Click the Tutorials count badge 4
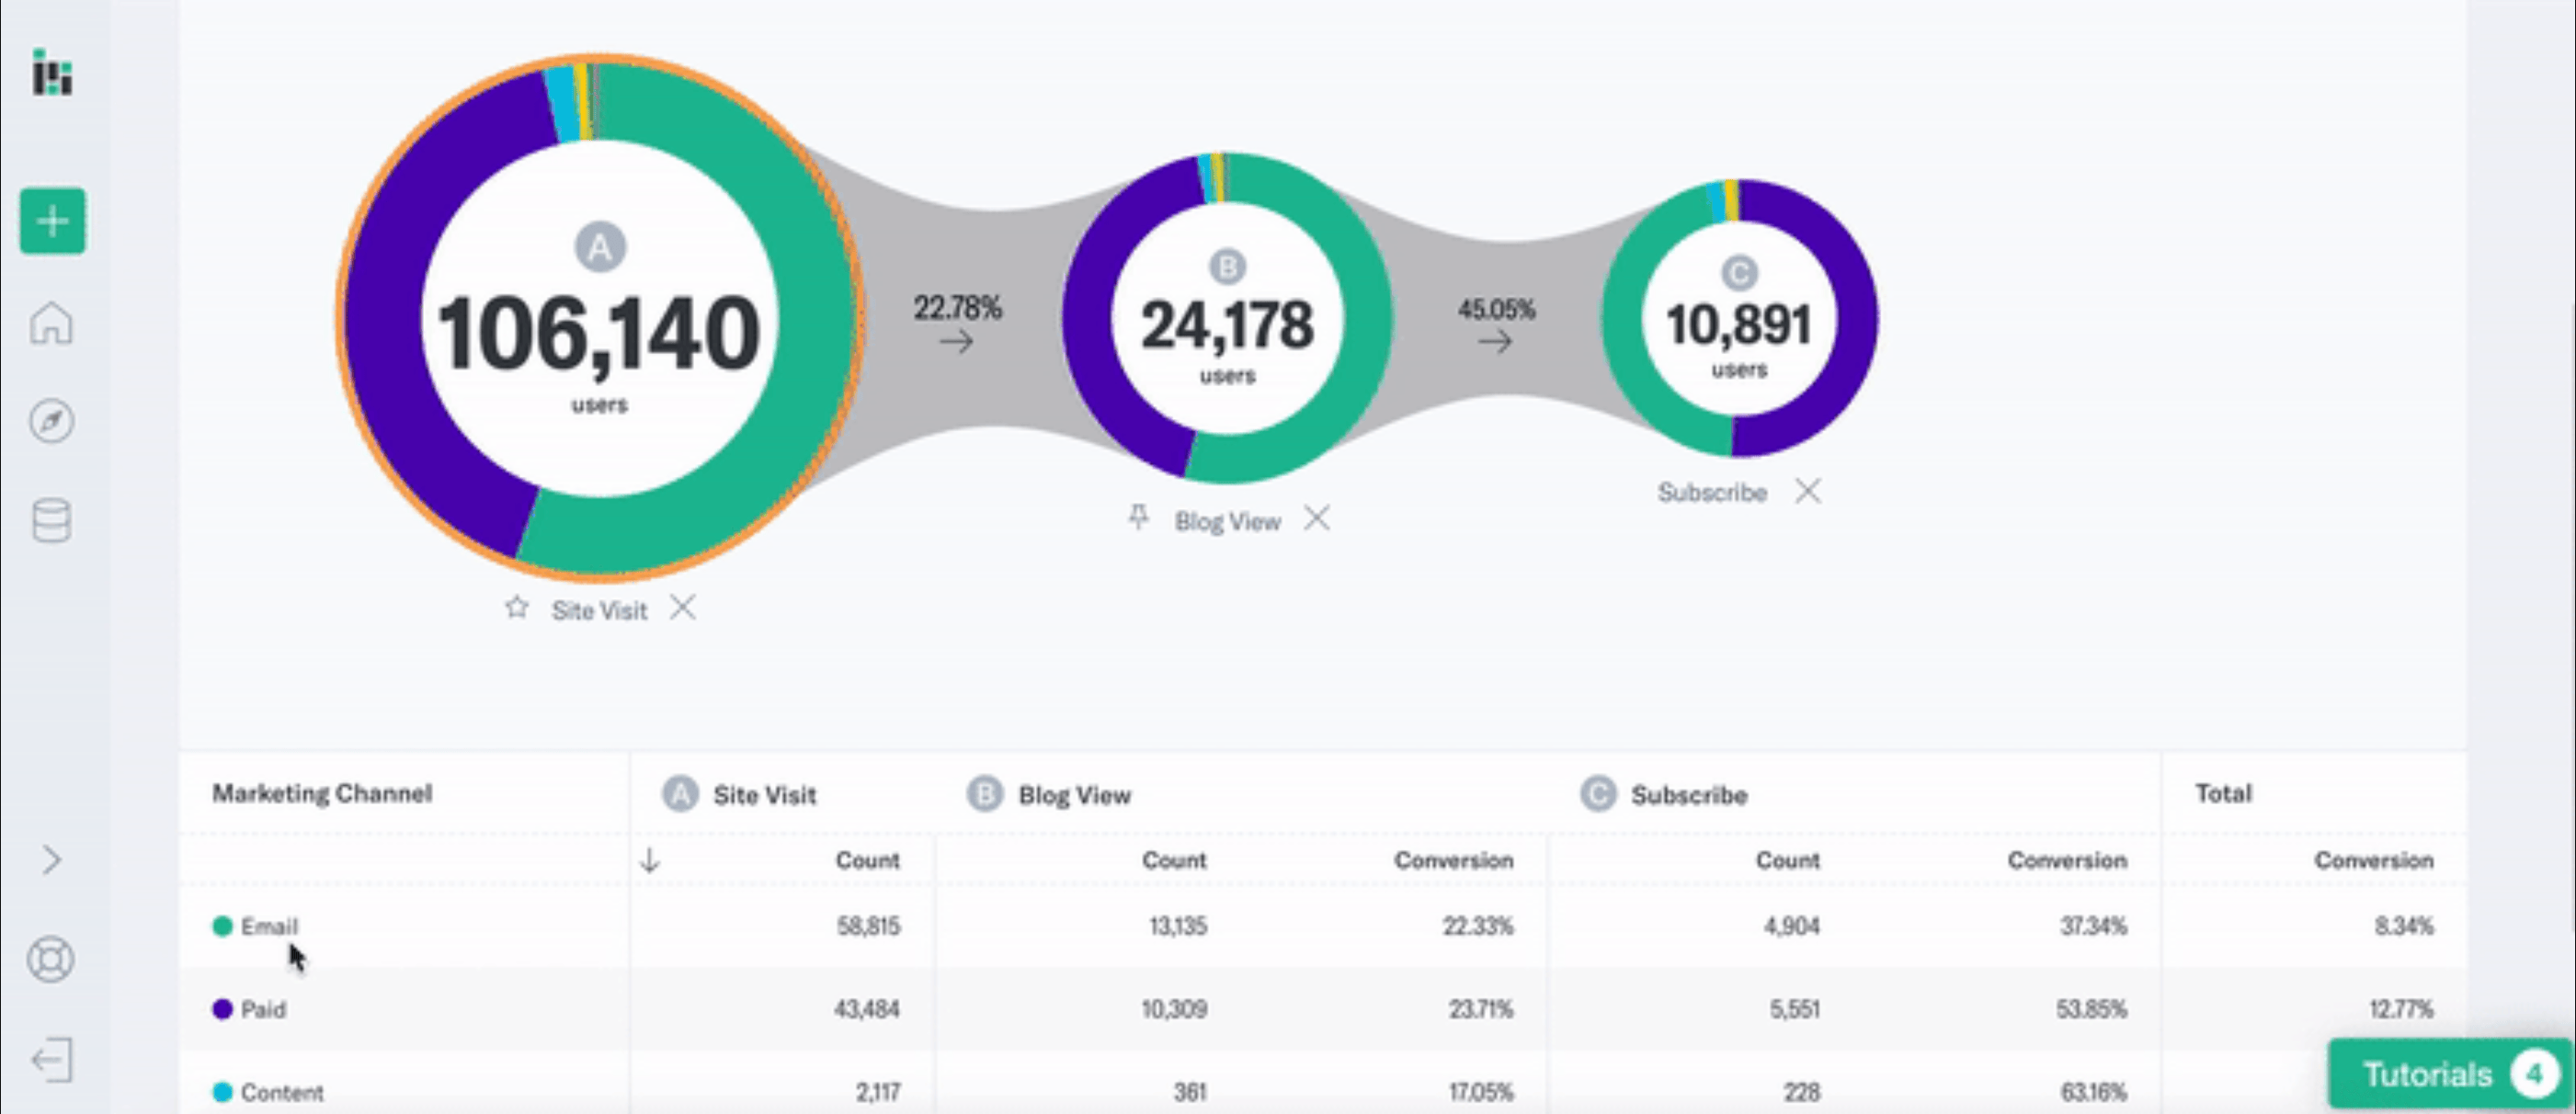The image size is (2576, 1114). [2534, 1075]
